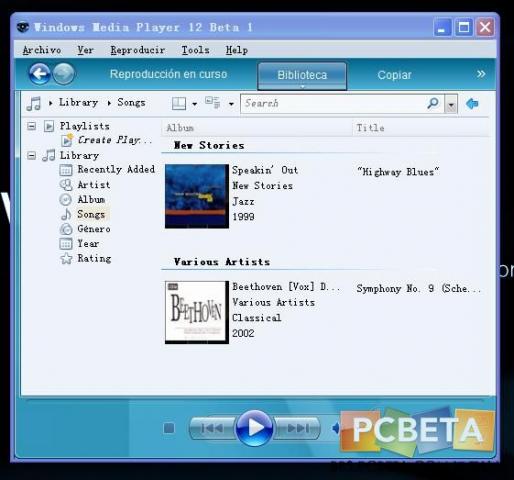Skip to next track
The height and width of the screenshot is (480, 514).
pos(297,428)
